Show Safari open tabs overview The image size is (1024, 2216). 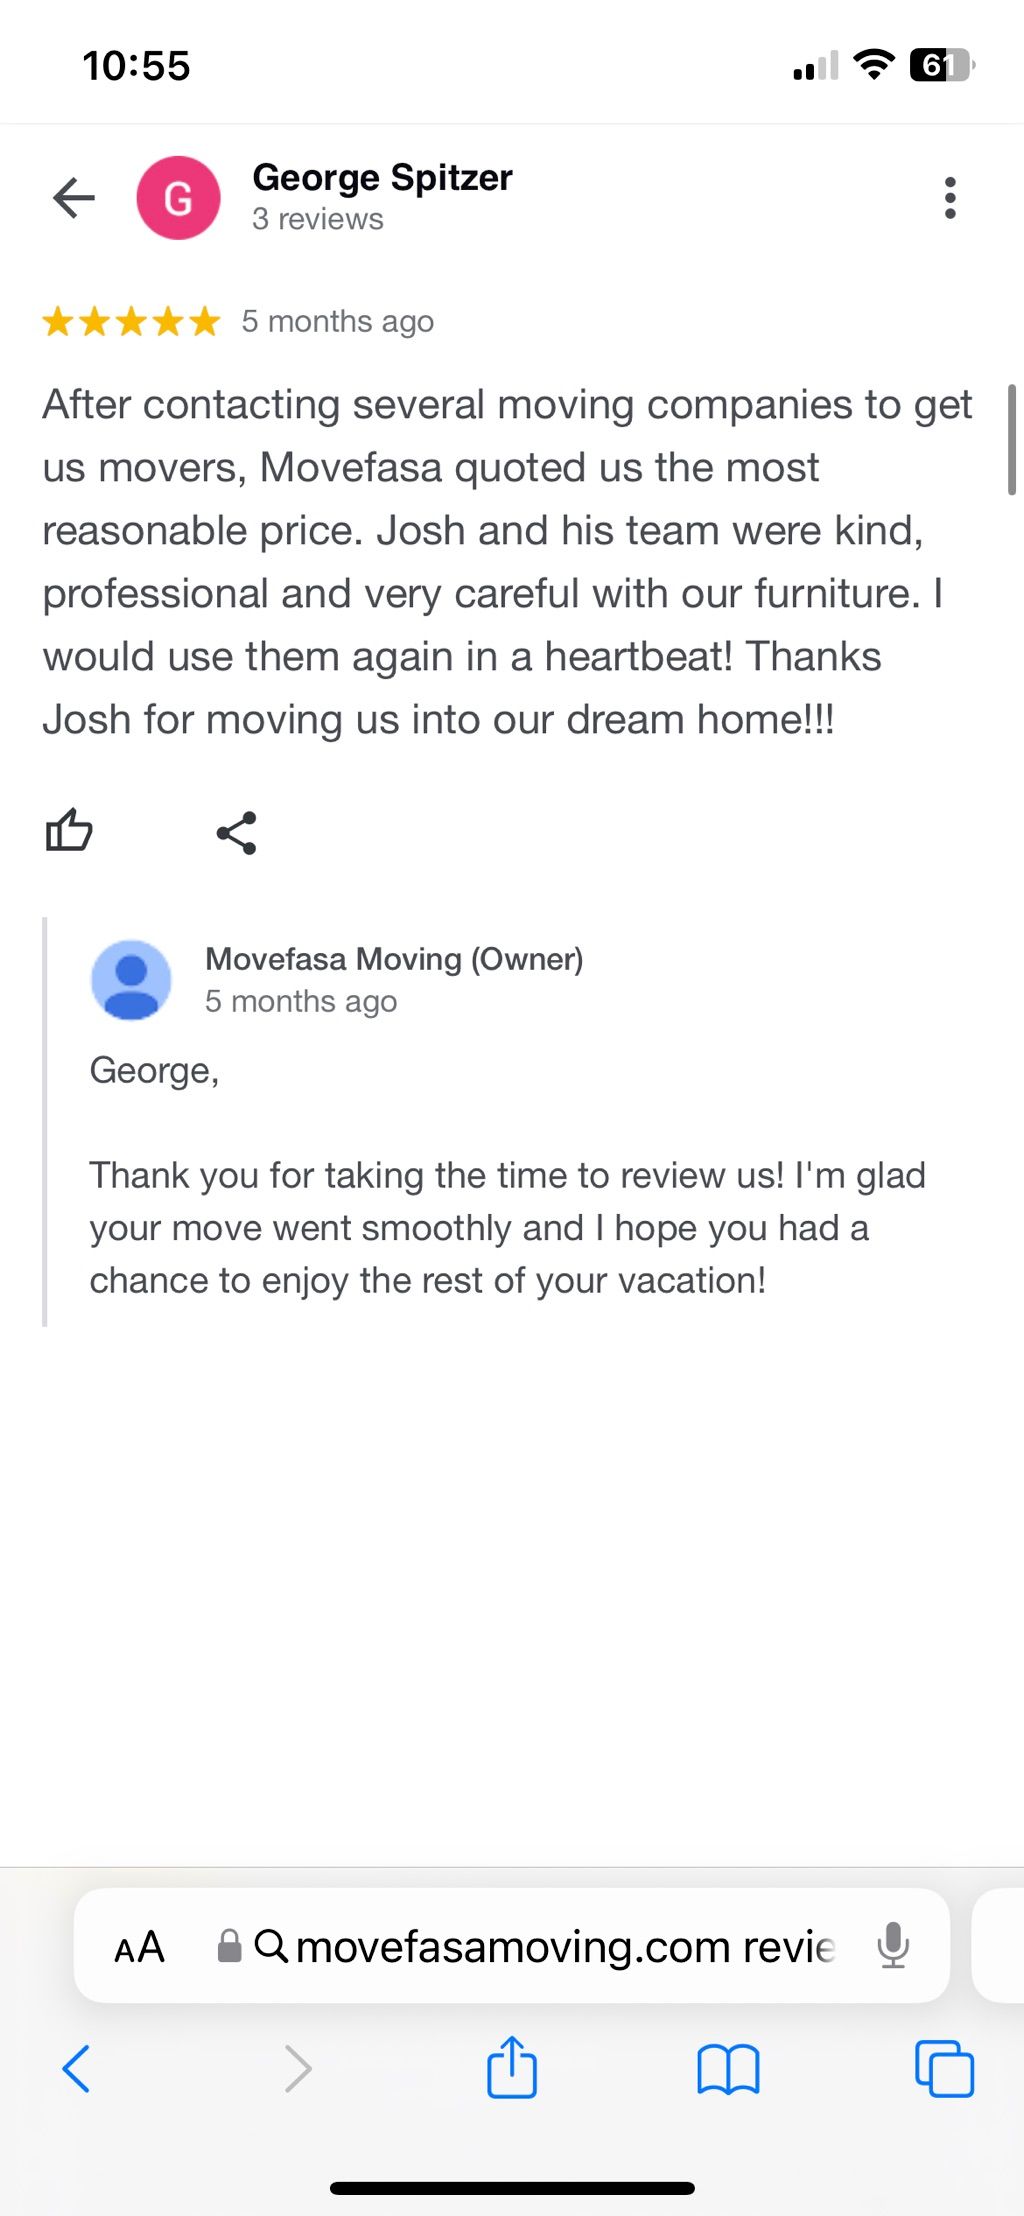click(944, 2068)
